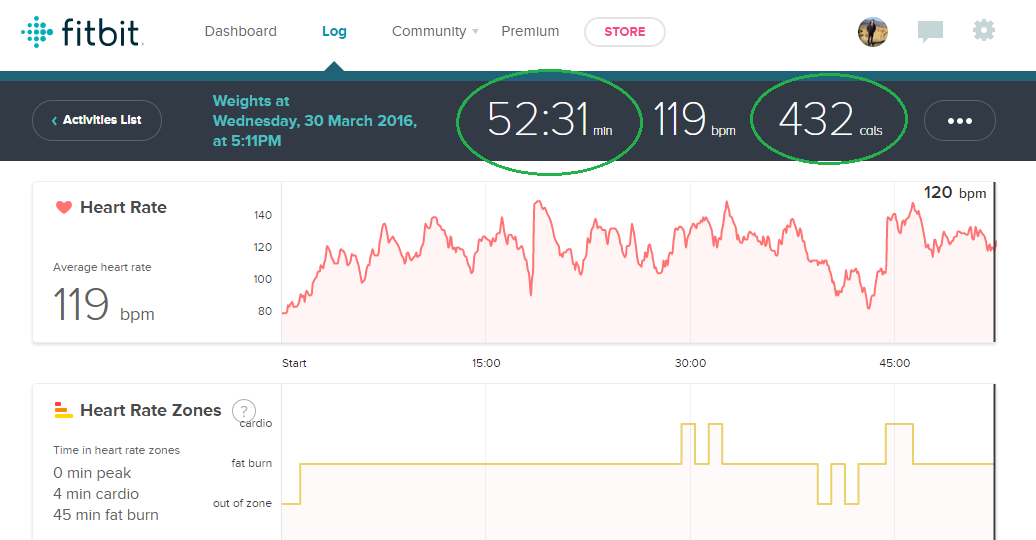This screenshot has width=1036, height=540.
Task: Click the Heart Rate section heading
Action: point(124,208)
